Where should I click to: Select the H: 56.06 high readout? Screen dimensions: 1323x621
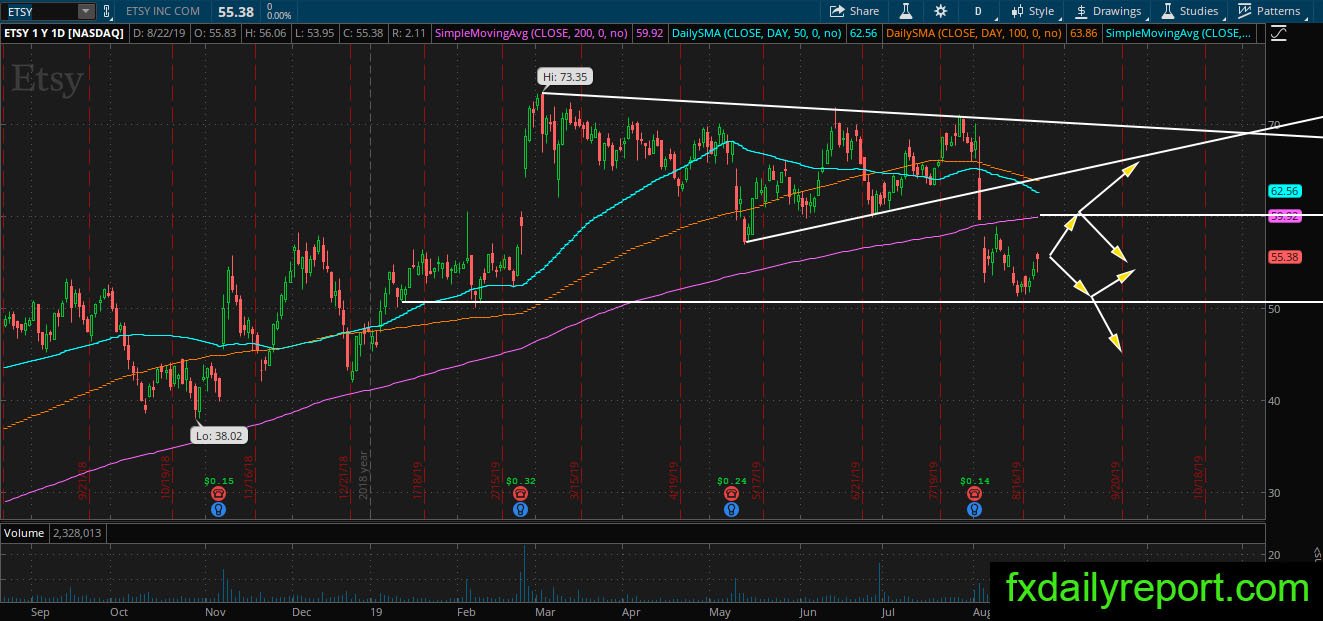click(266, 33)
